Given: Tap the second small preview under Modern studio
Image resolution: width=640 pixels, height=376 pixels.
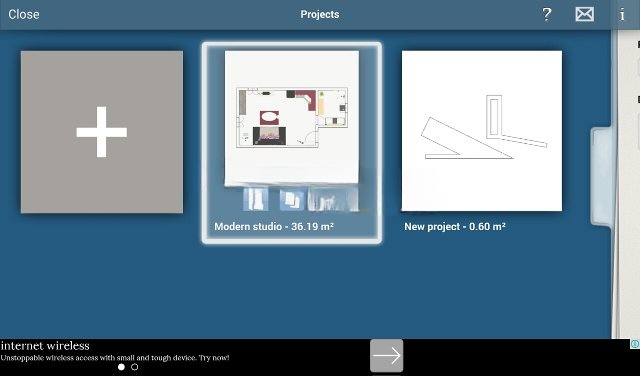Looking at the screenshot, I should click(x=292, y=199).
